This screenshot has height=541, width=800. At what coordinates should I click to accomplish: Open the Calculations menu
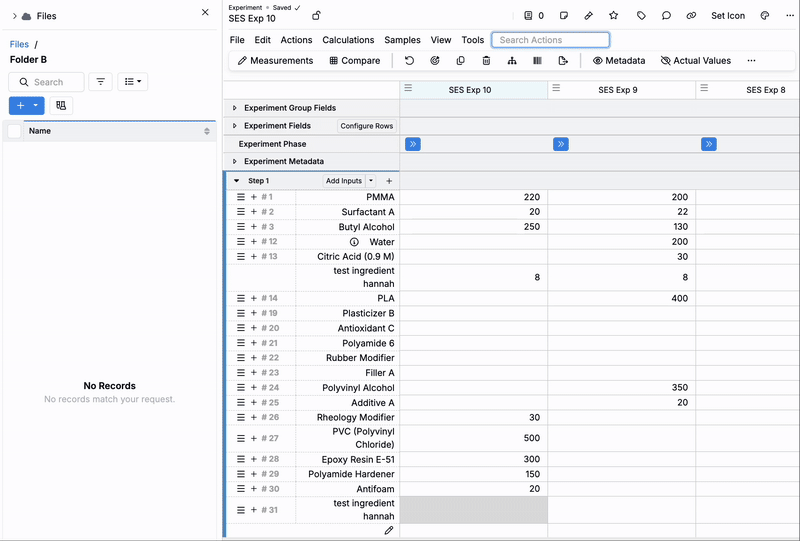click(348, 40)
